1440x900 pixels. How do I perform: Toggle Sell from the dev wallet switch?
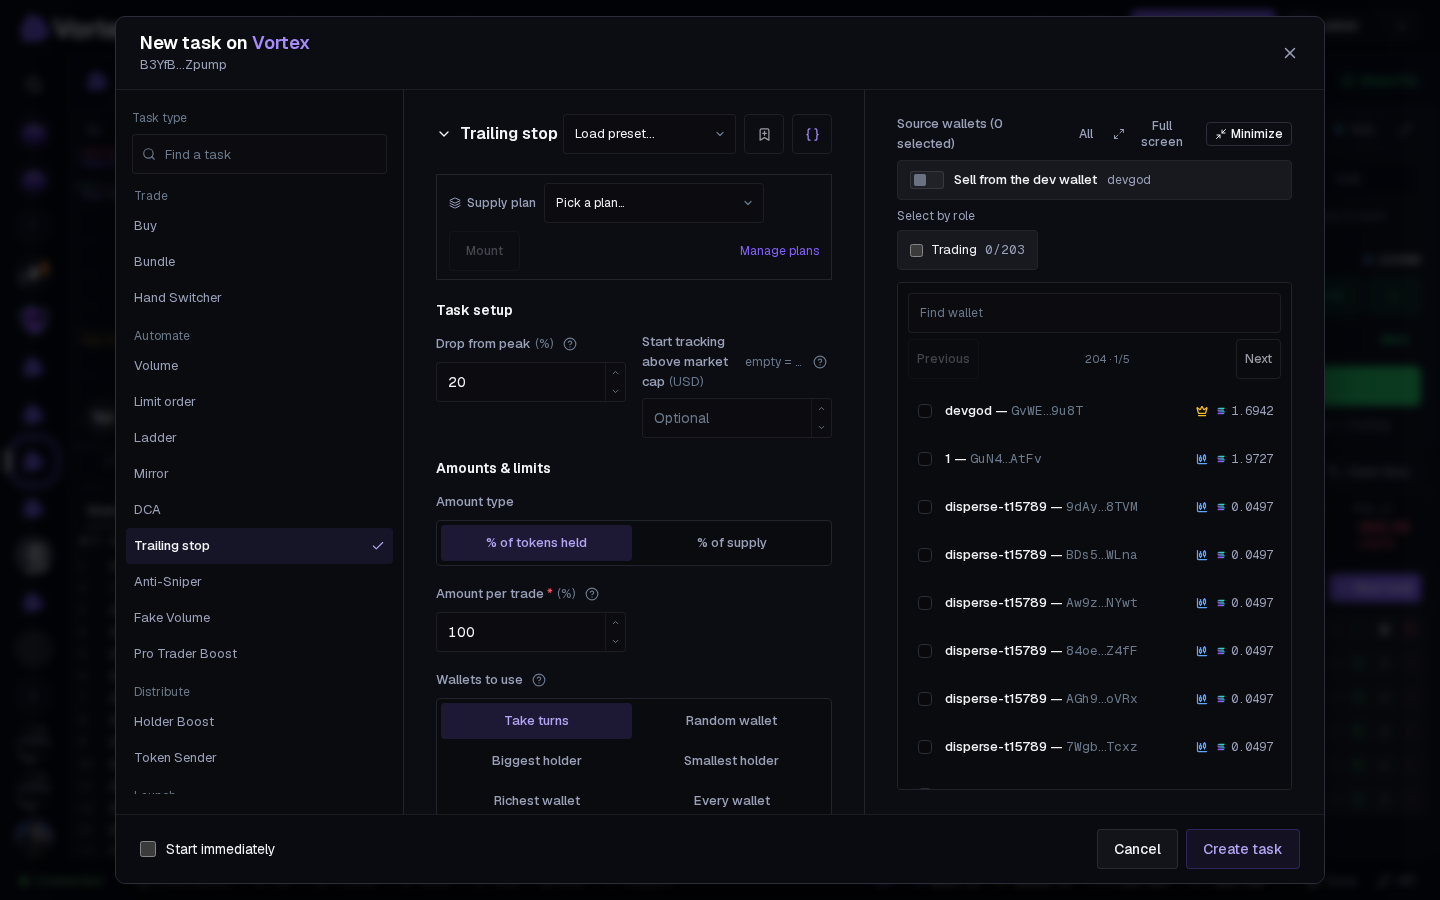click(927, 180)
